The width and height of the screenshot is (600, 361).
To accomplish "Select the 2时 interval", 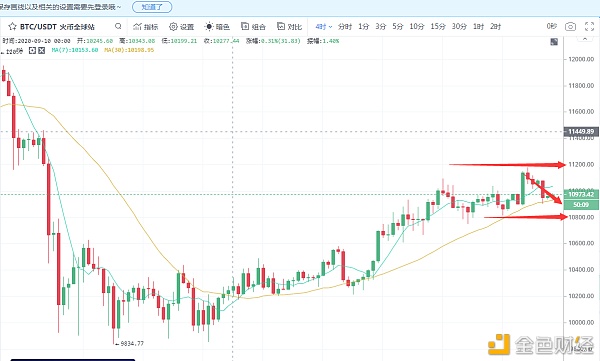I will point(495,26).
